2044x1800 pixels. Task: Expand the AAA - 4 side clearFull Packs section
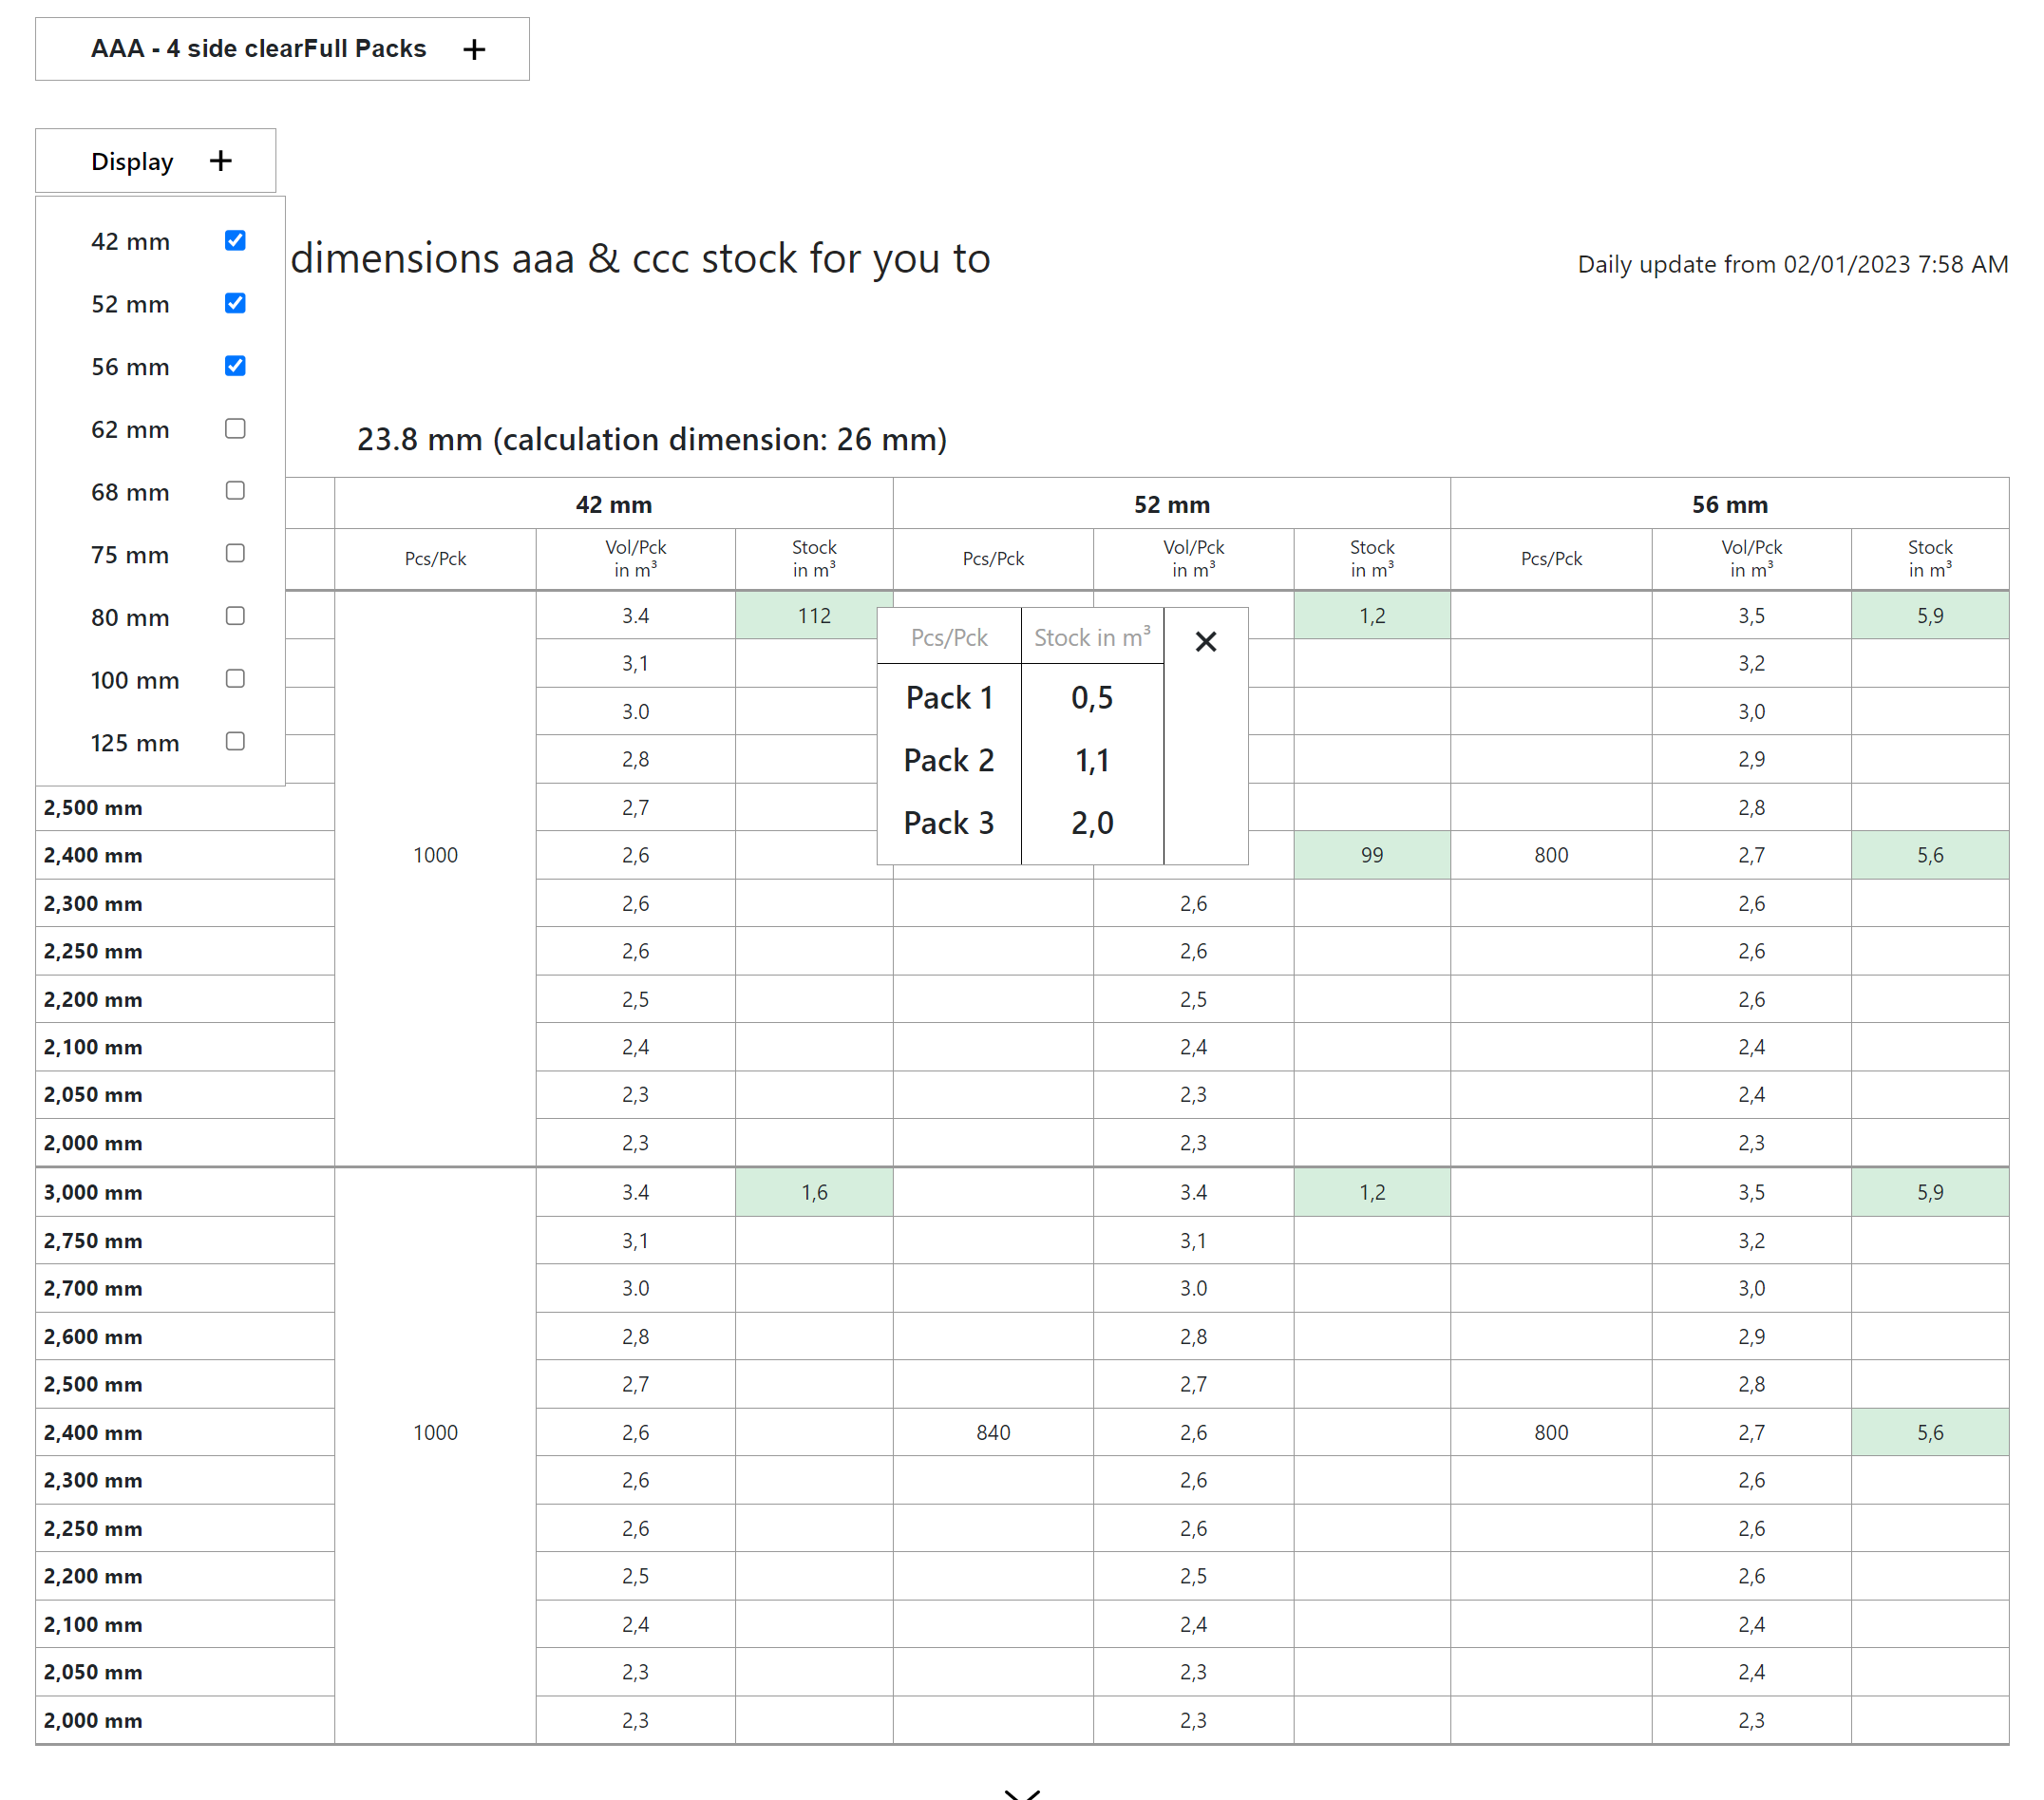[x=474, y=48]
